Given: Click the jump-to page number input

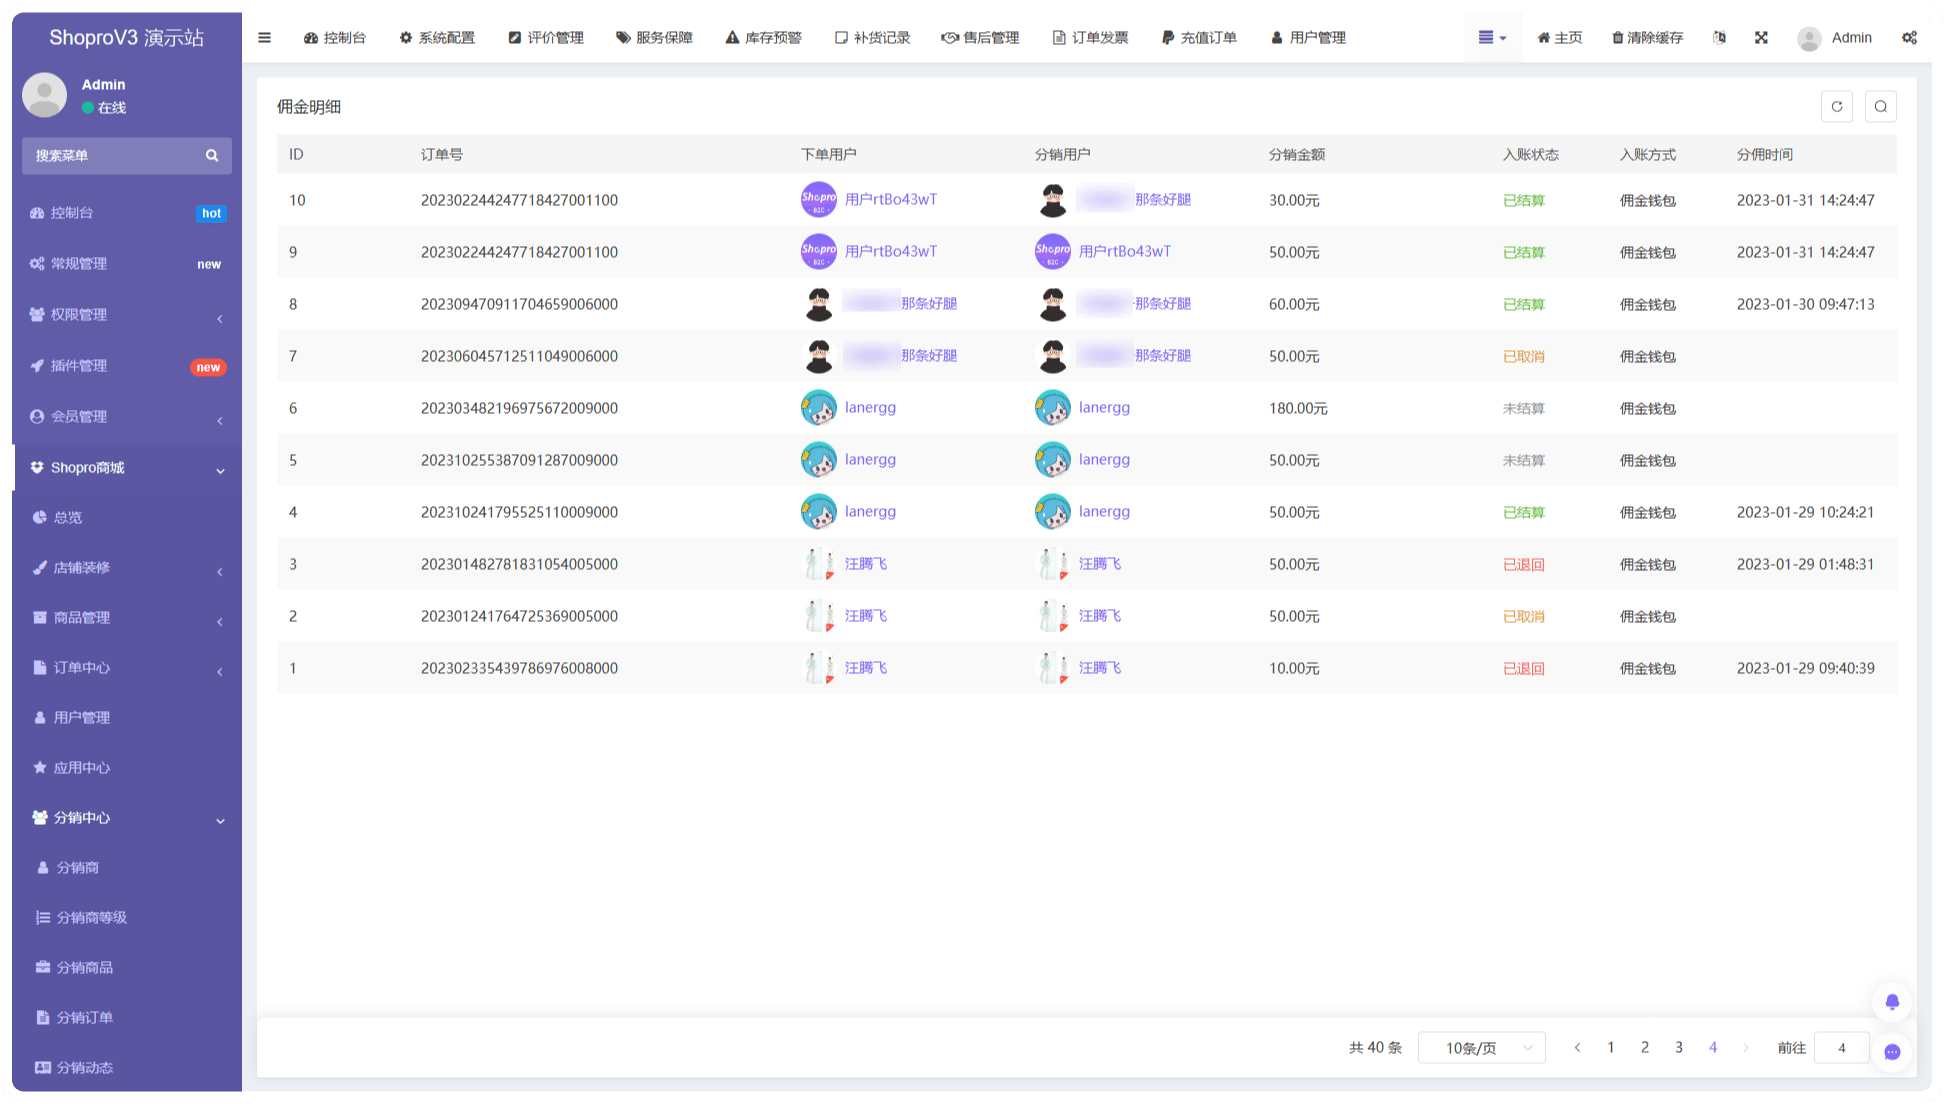Looking at the screenshot, I should click(1841, 1048).
